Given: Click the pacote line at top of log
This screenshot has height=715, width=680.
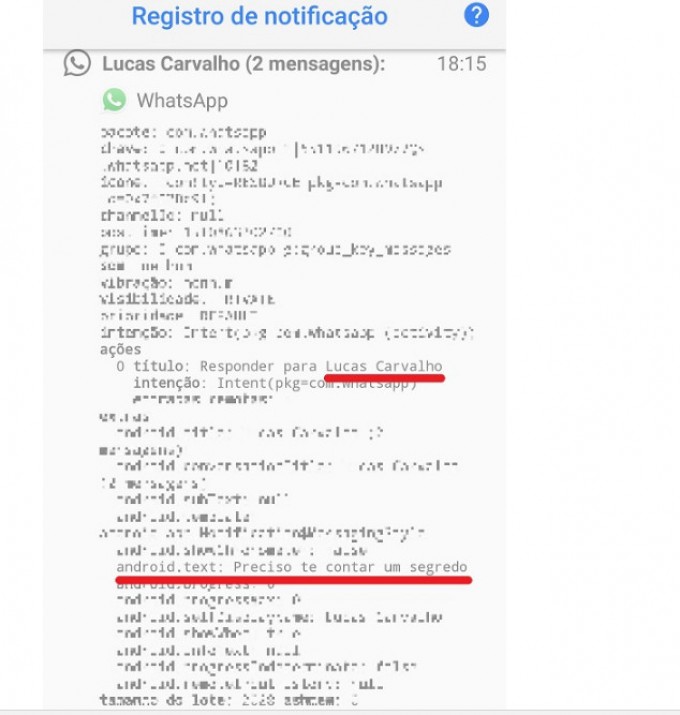Looking at the screenshot, I should [x=183, y=133].
